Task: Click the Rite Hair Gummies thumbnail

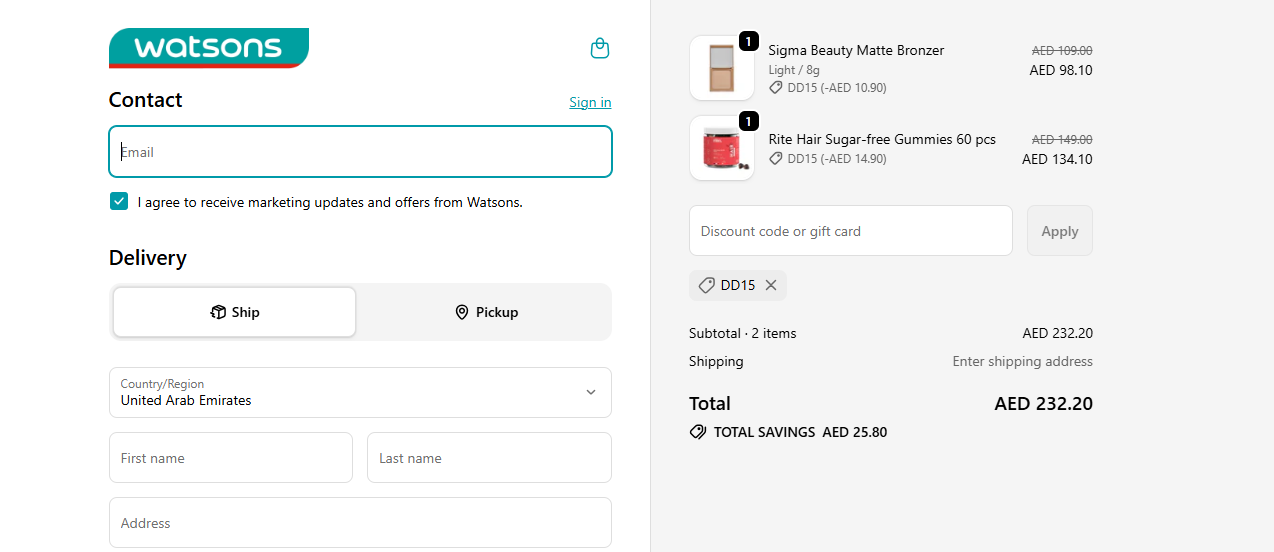Action: (722, 148)
